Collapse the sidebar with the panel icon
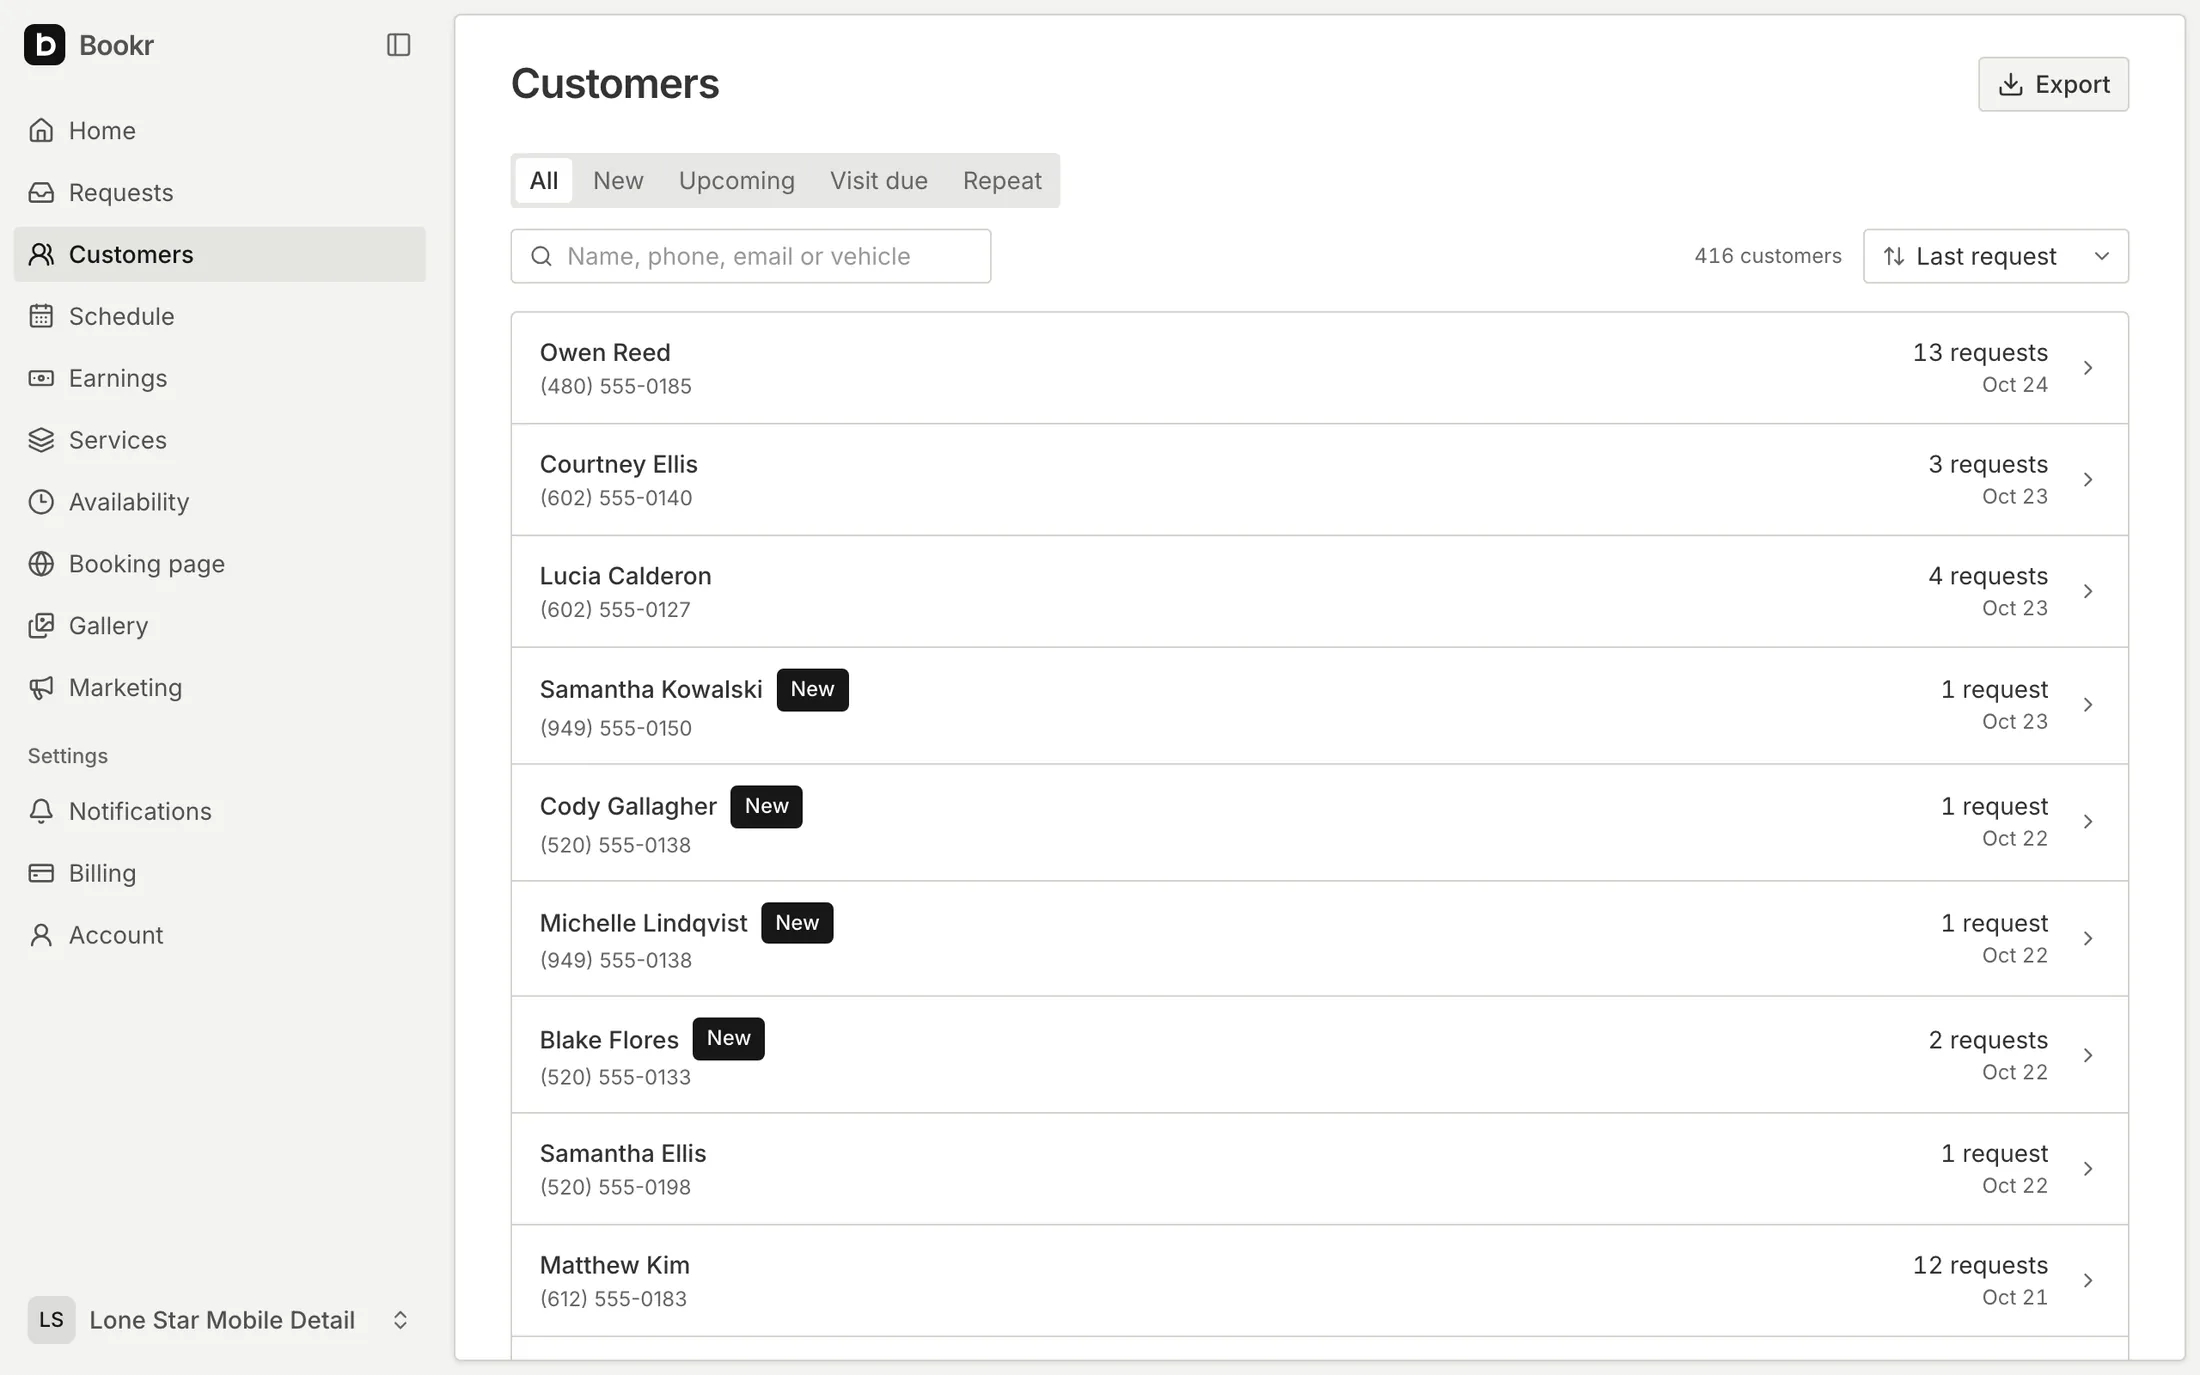2200x1375 pixels. point(398,45)
